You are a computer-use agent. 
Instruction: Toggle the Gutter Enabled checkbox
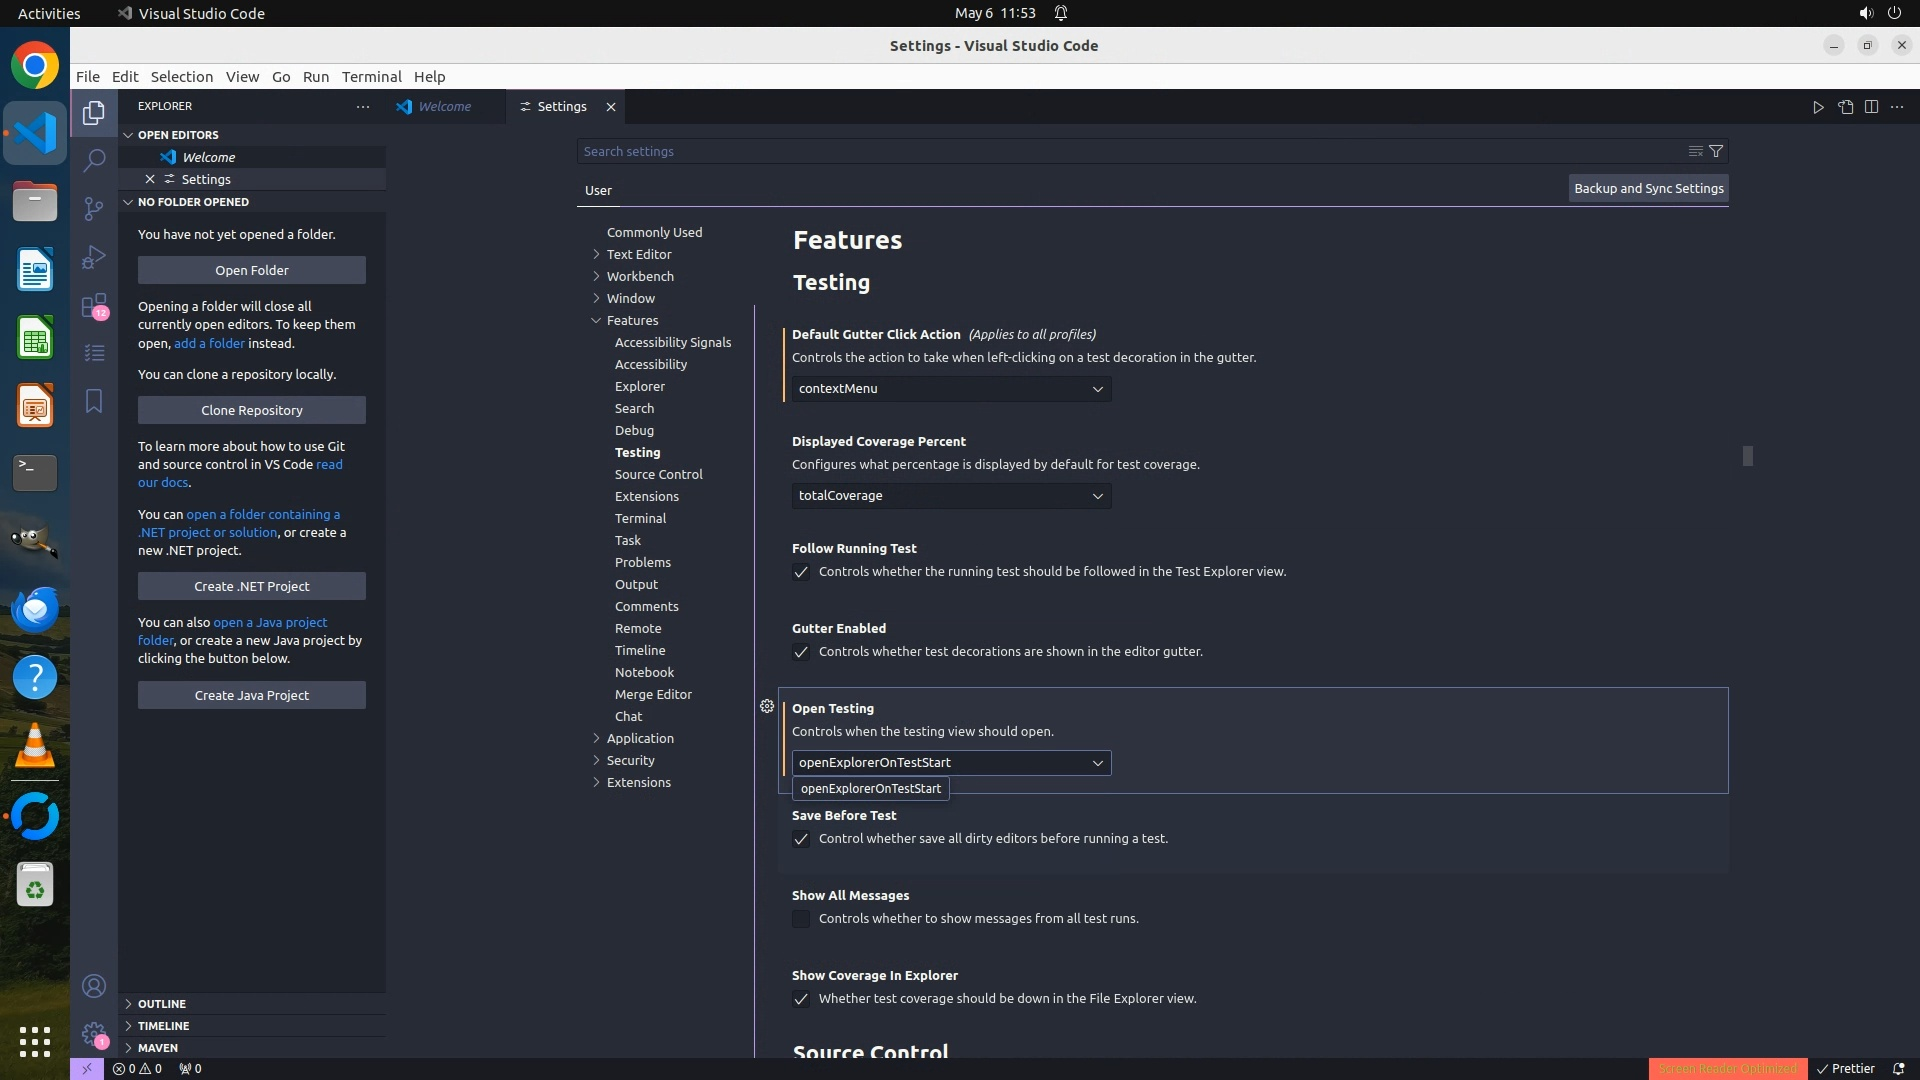[x=801, y=652]
